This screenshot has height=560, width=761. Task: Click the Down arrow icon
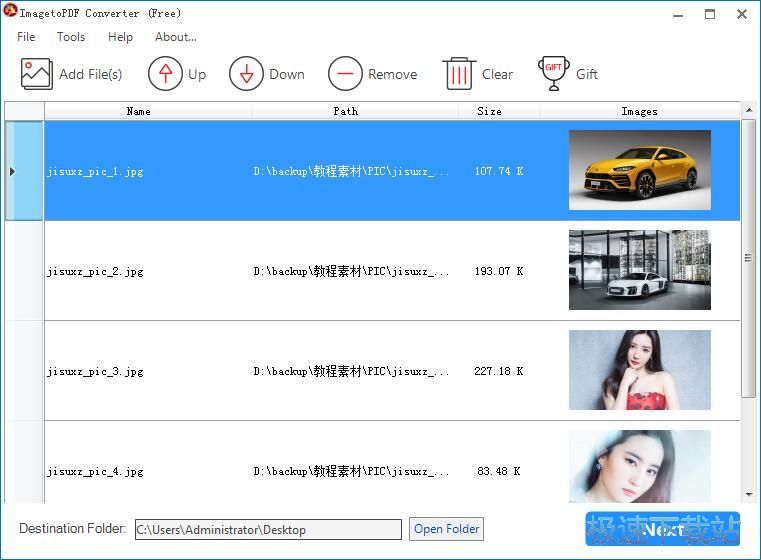pos(246,74)
